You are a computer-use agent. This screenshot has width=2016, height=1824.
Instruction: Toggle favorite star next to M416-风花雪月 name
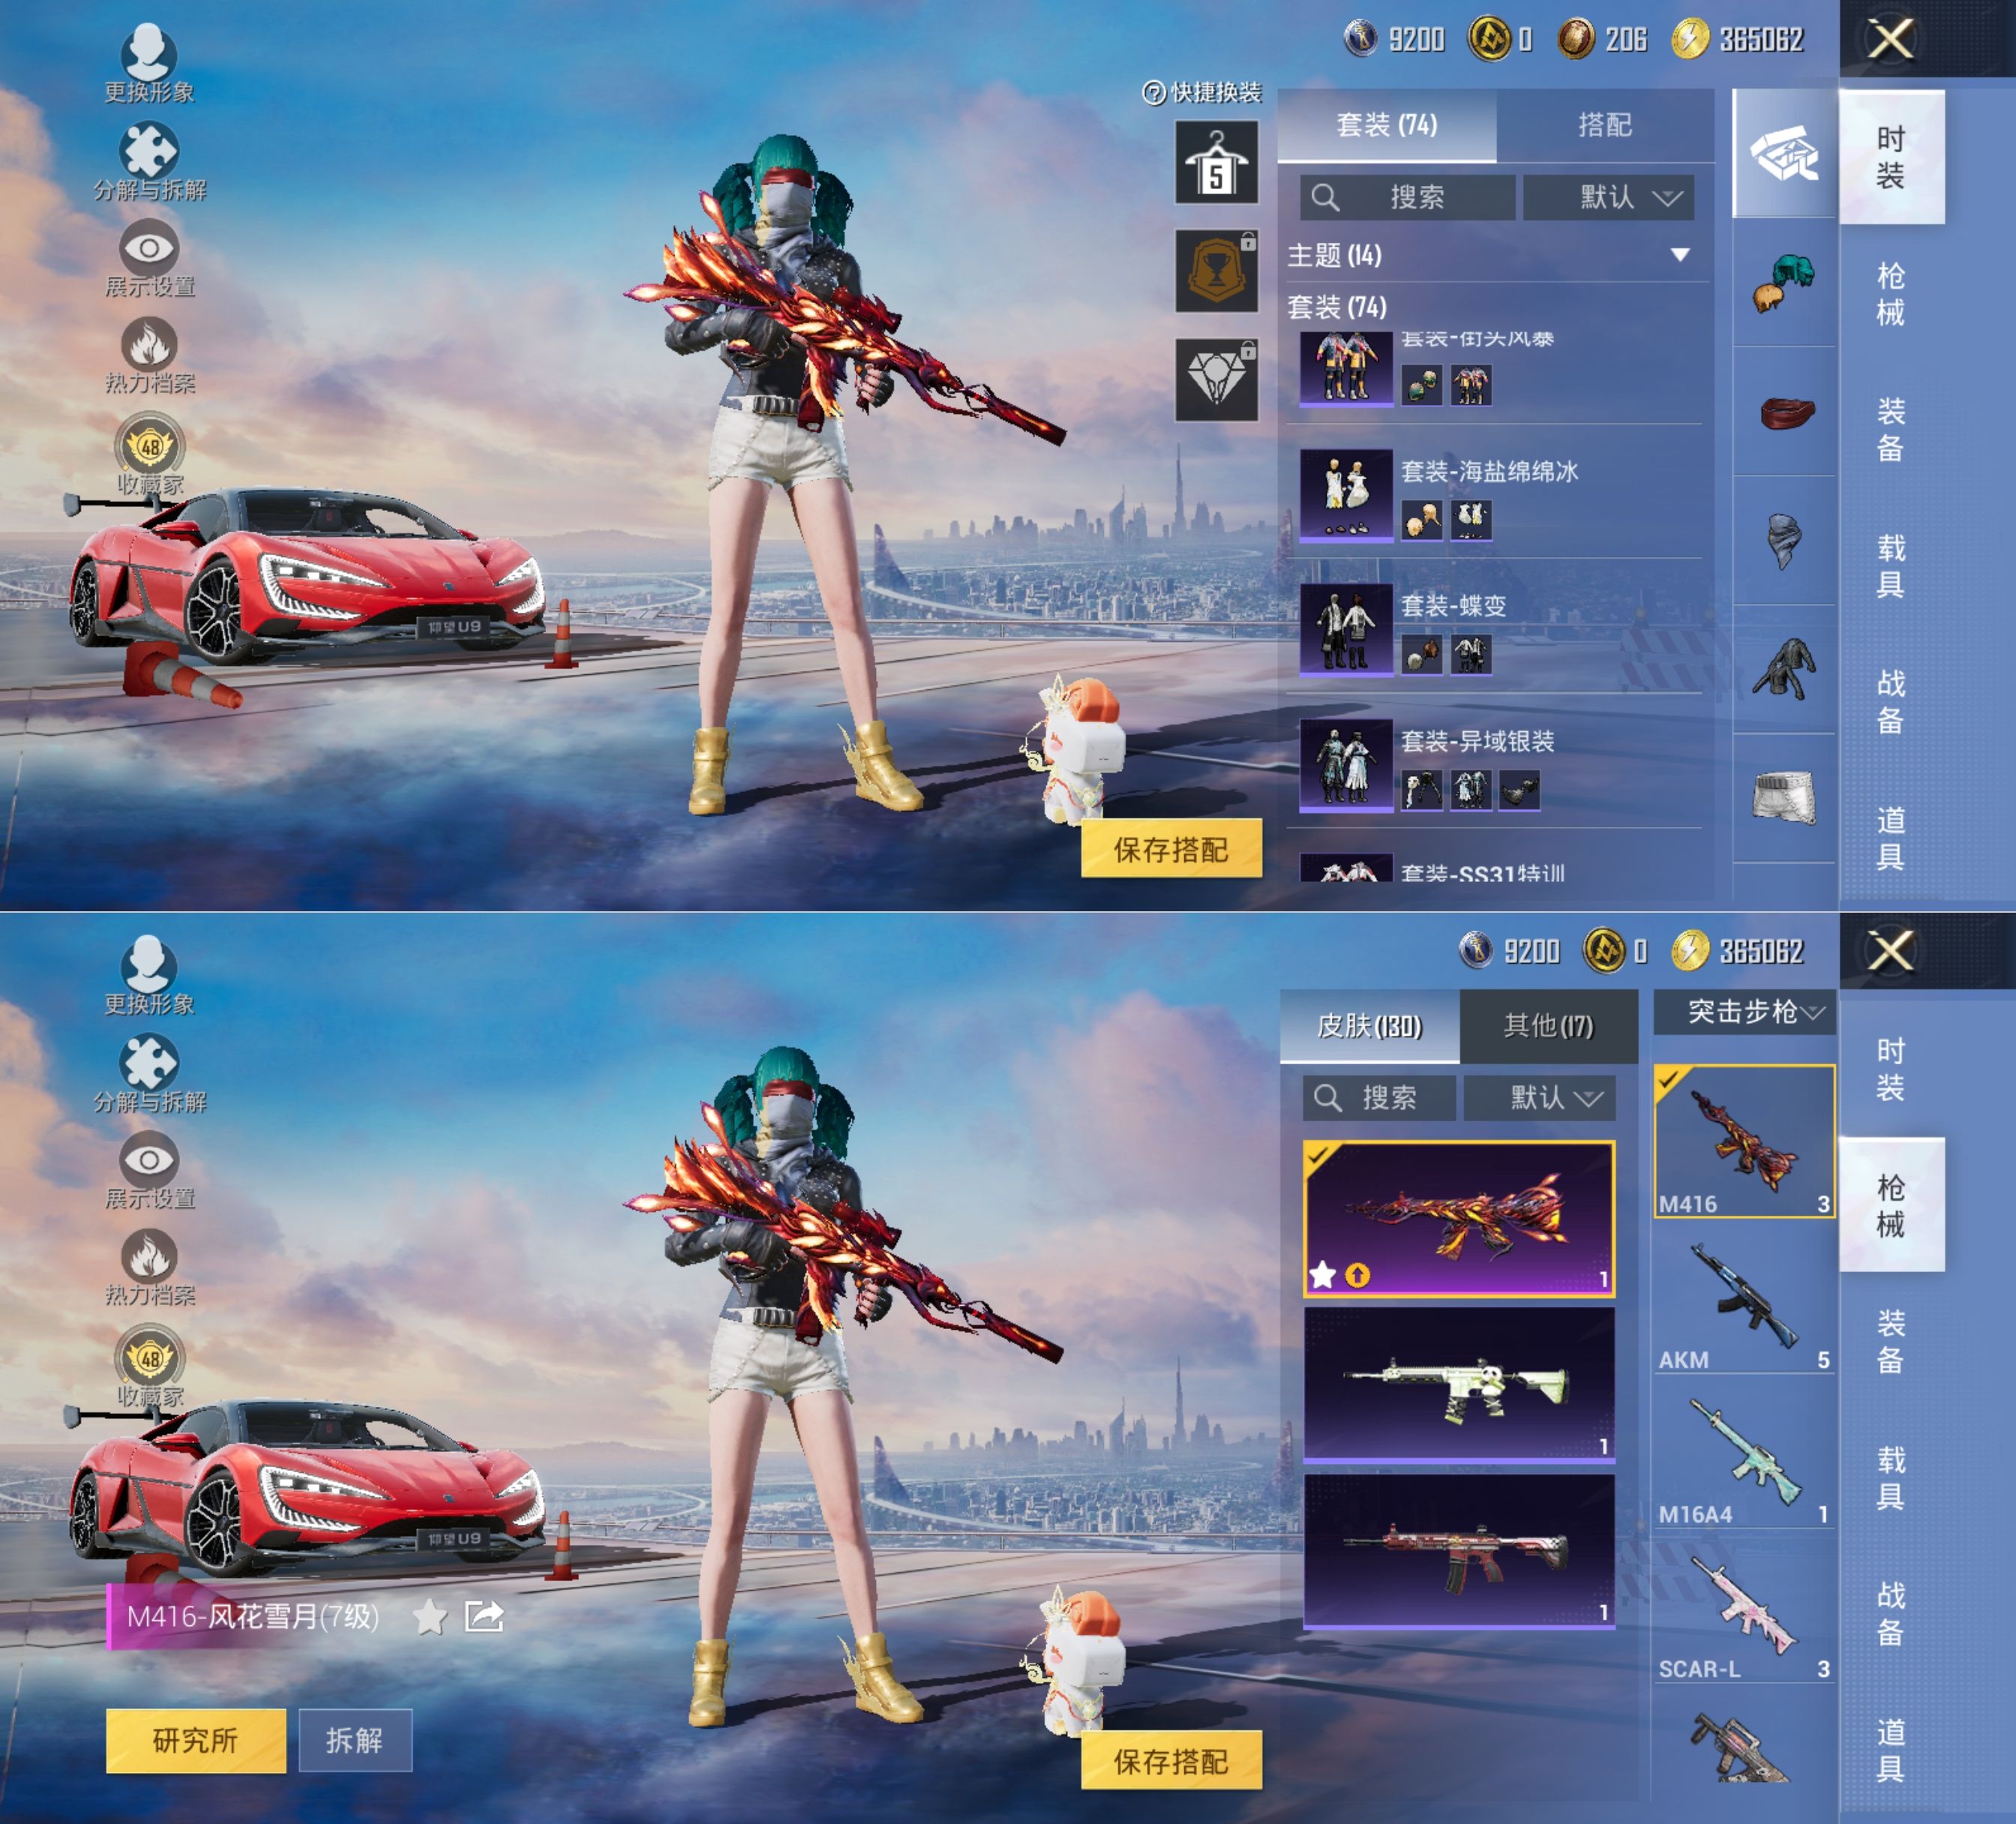[430, 1616]
